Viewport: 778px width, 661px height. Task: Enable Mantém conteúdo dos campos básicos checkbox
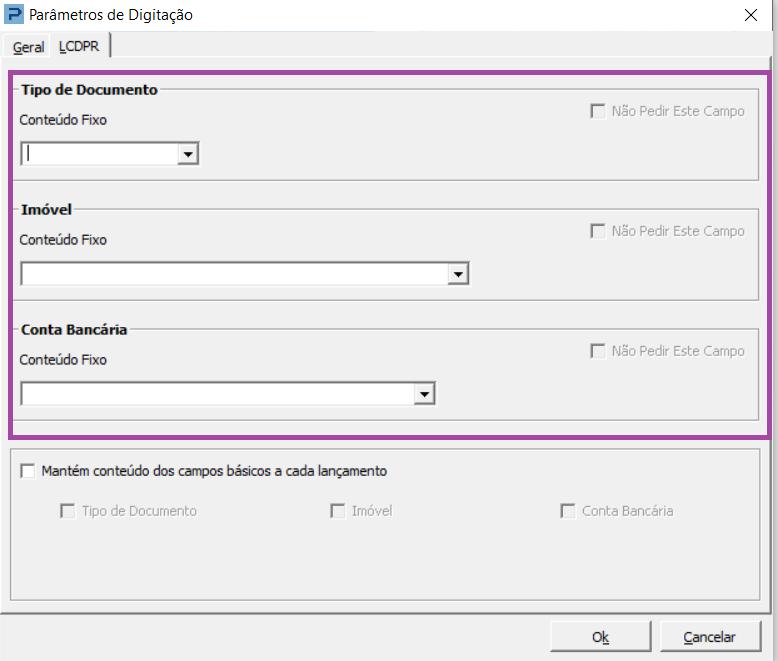click(x=28, y=470)
